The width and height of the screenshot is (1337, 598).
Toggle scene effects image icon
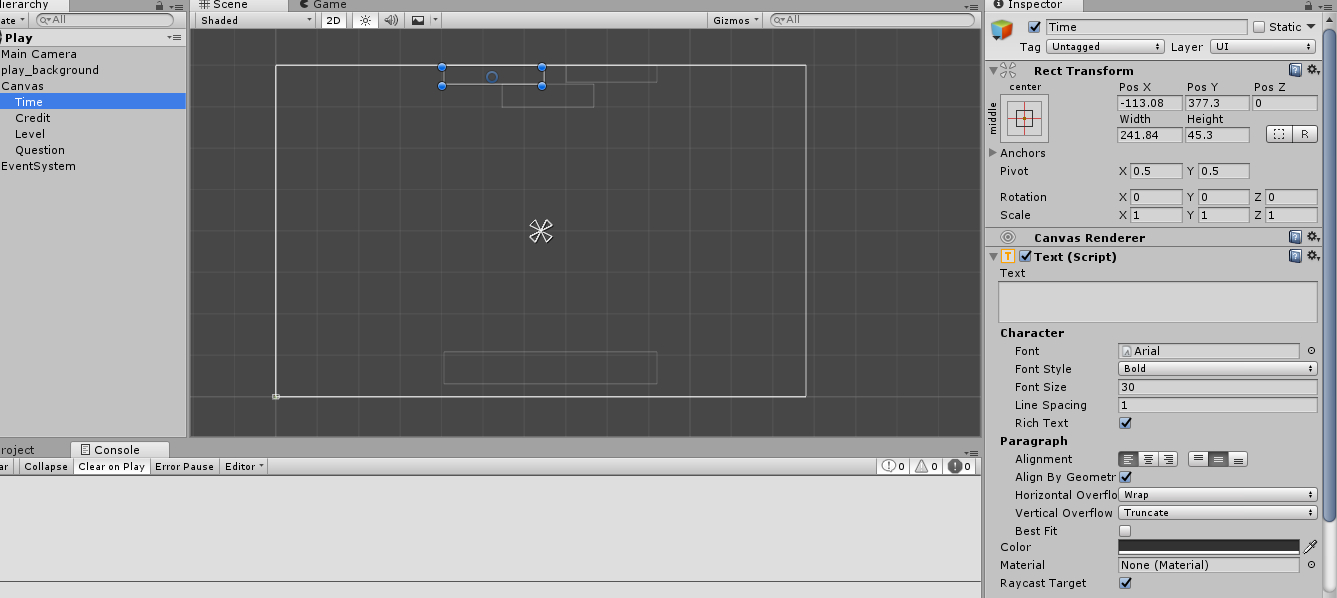(x=418, y=20)
